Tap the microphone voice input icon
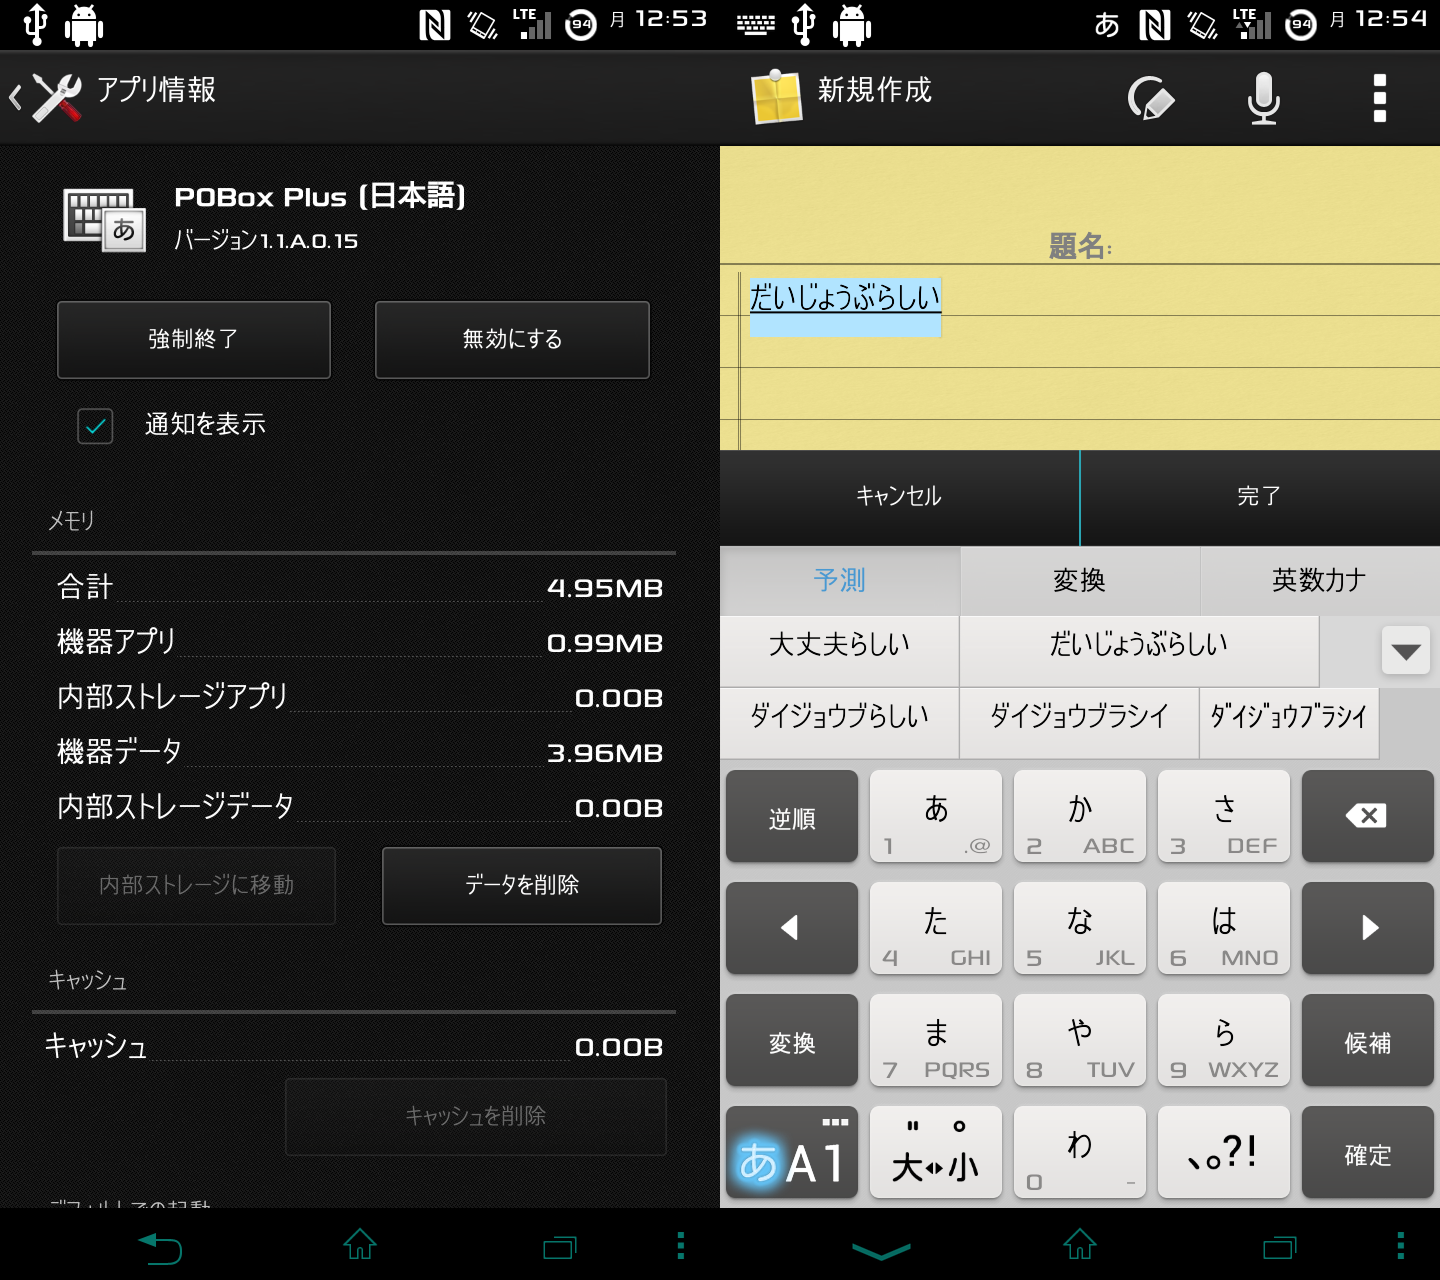 pos(1264,98)
